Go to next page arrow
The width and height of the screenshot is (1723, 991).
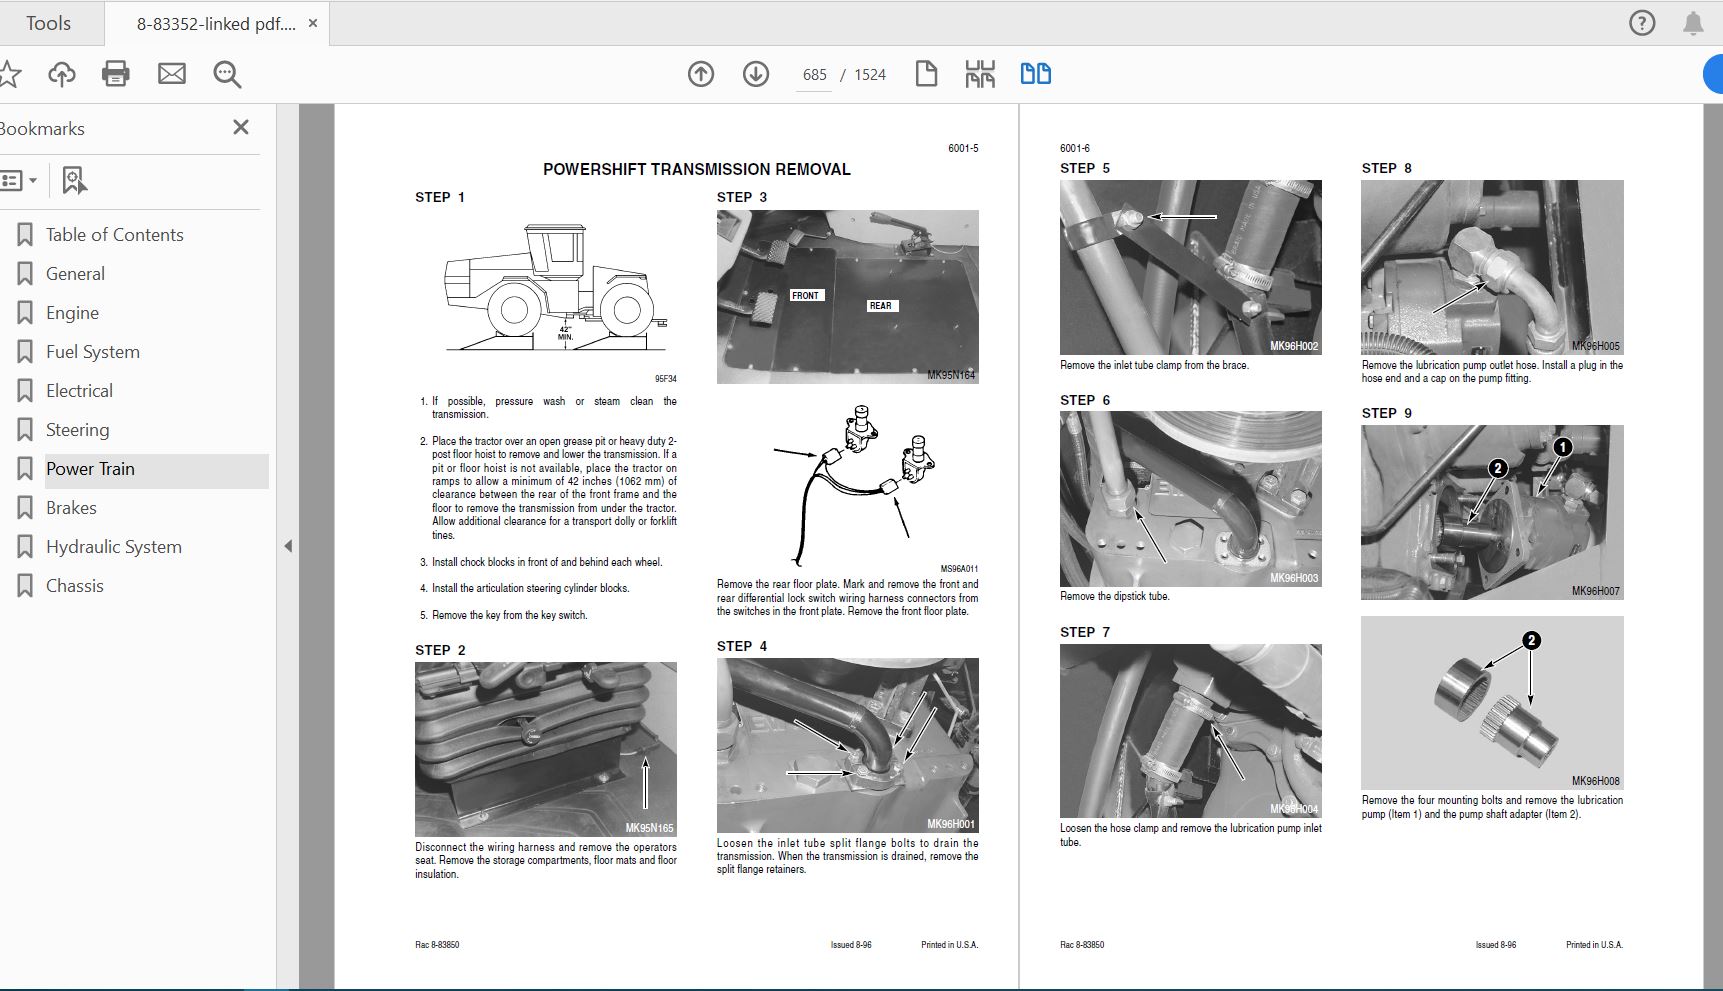[756, 74]
